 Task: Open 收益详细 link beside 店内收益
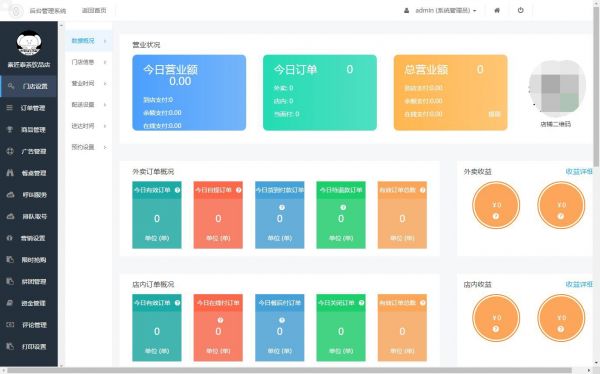pyautogui.click(x=579, y=284)
